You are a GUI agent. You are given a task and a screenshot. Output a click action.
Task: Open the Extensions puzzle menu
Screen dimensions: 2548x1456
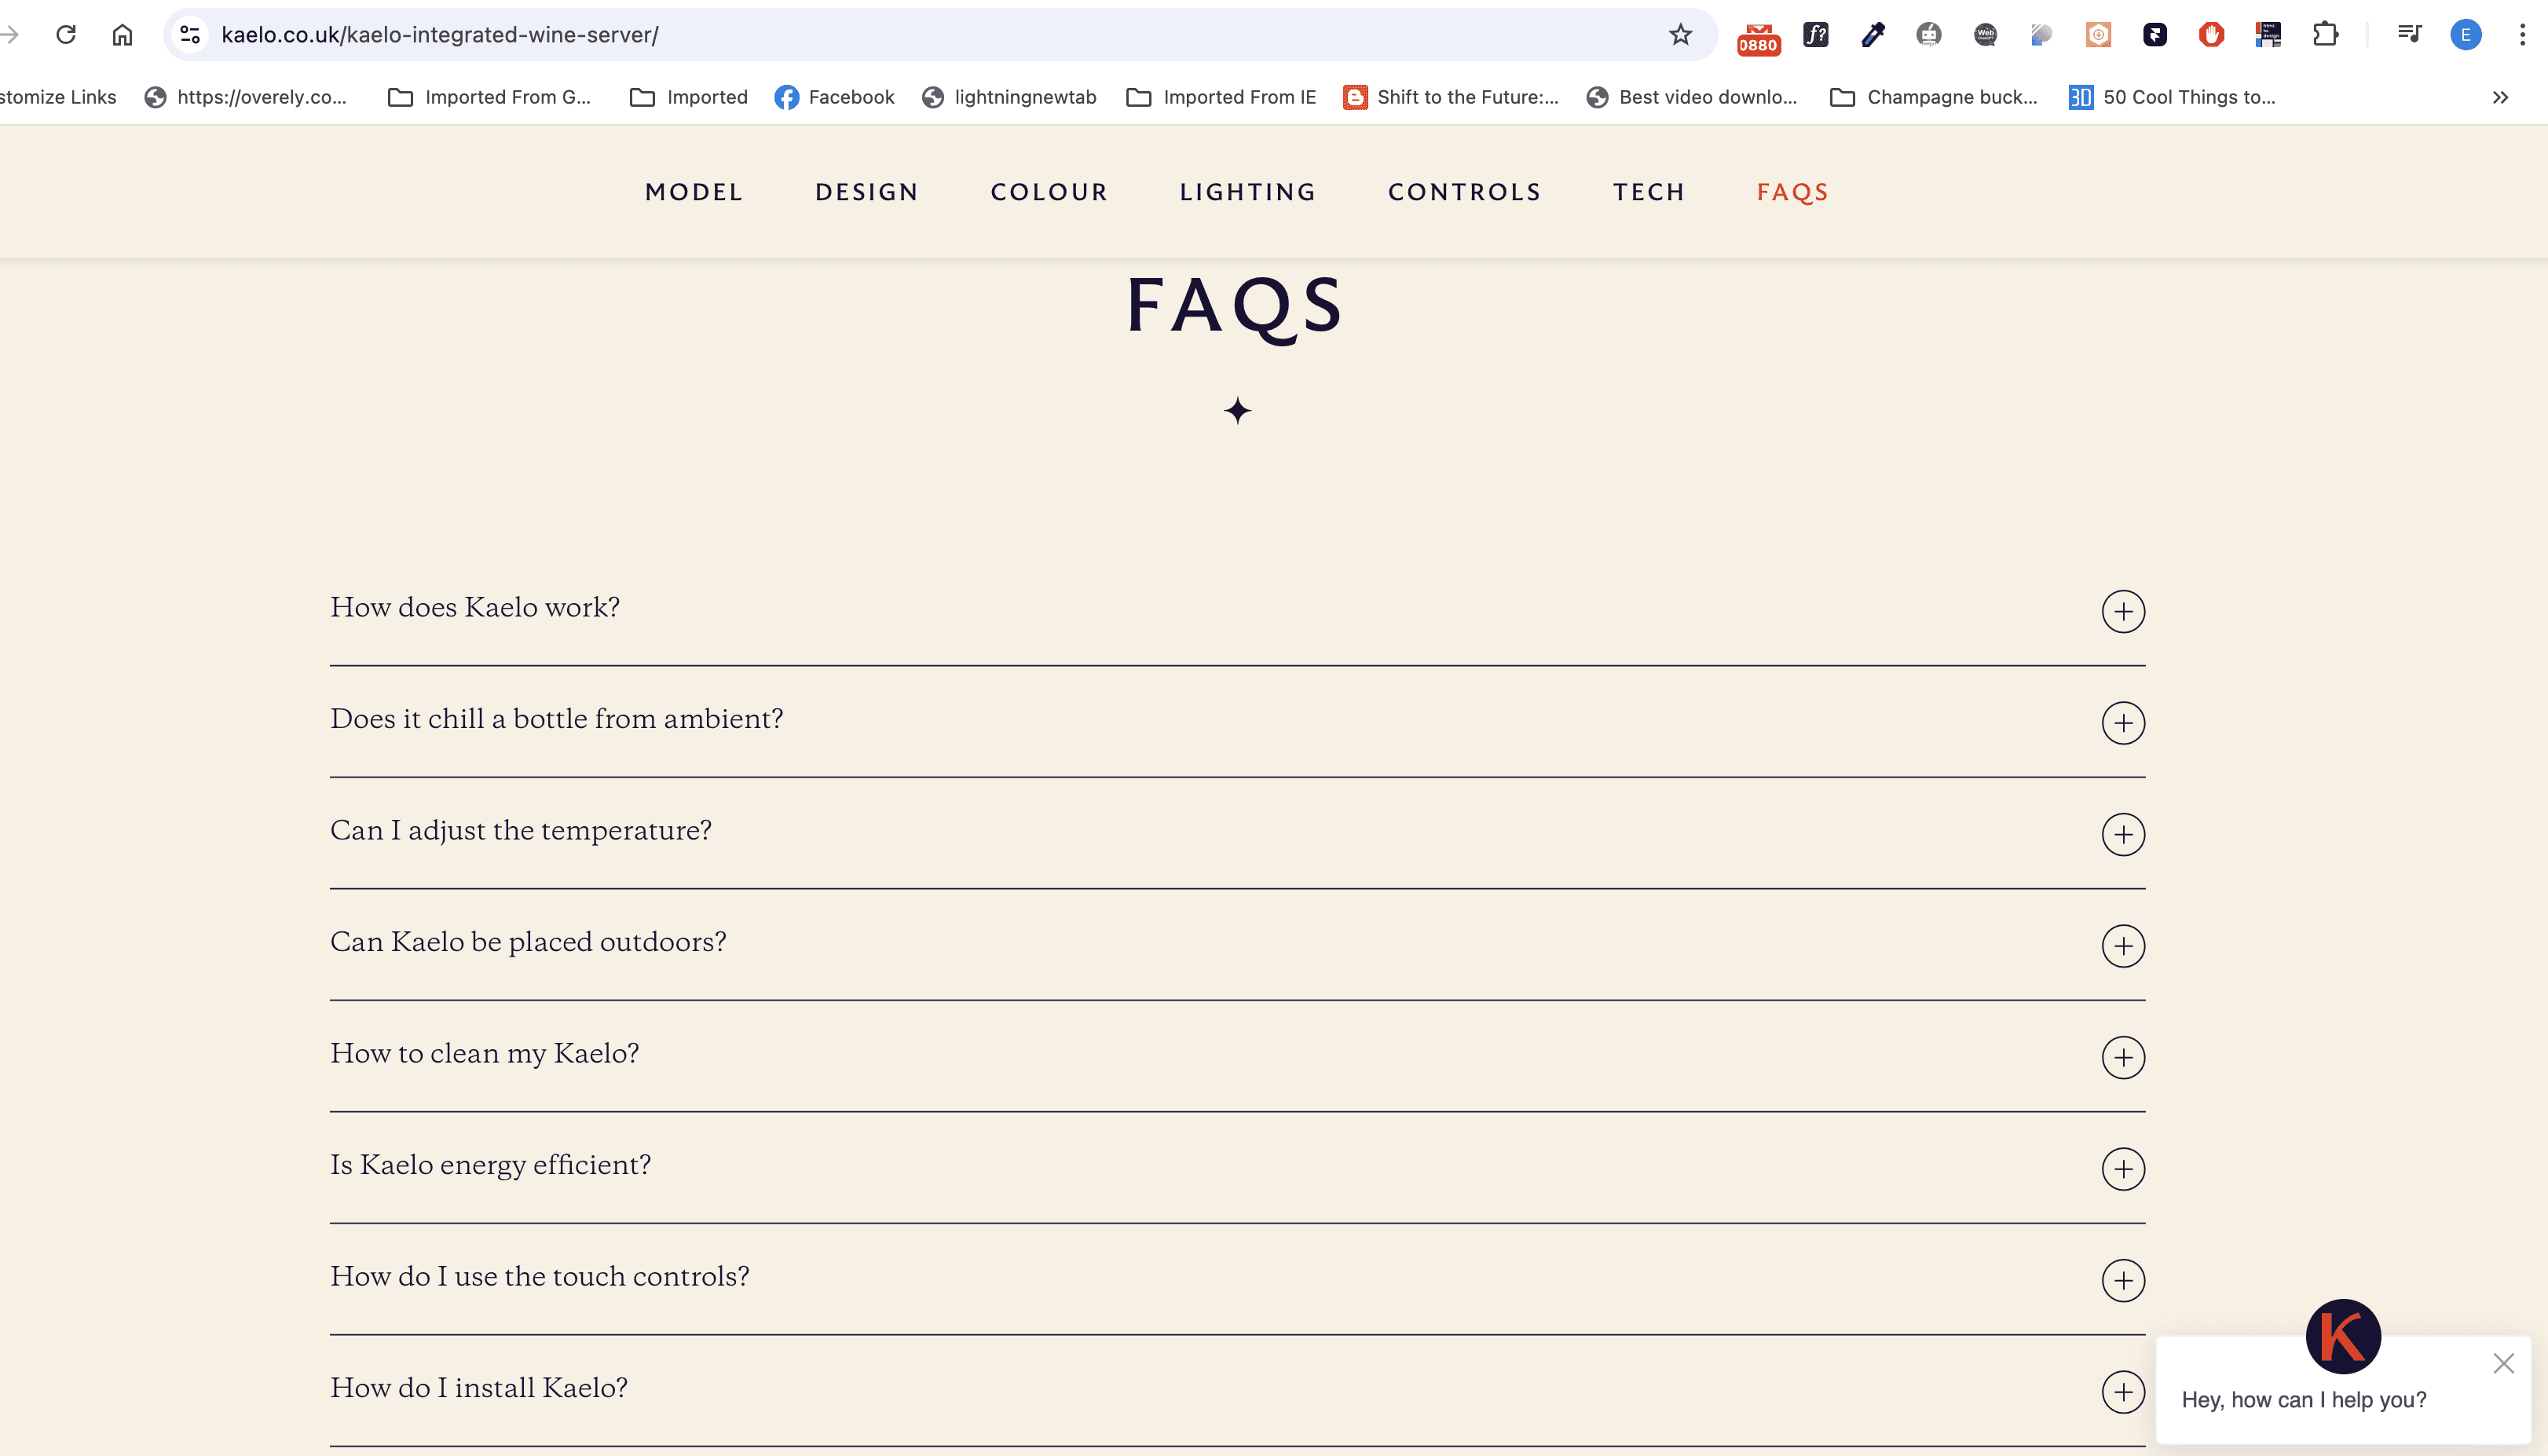[x=2325, y=35]
